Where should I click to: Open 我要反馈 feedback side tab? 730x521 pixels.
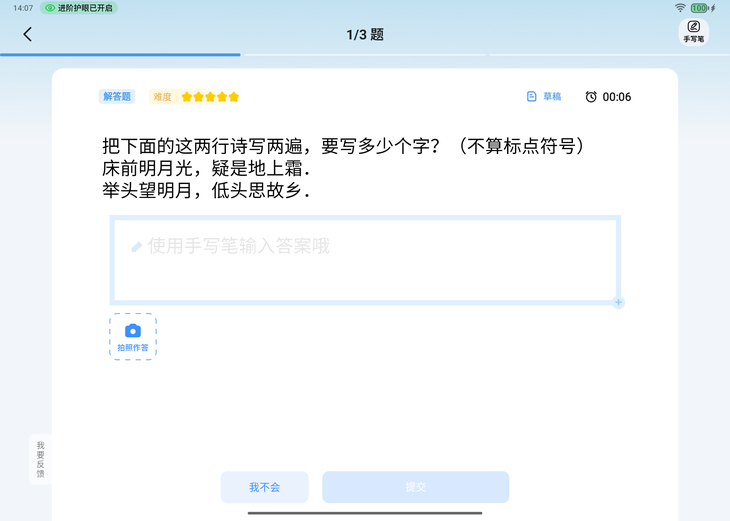click(41, 460)
